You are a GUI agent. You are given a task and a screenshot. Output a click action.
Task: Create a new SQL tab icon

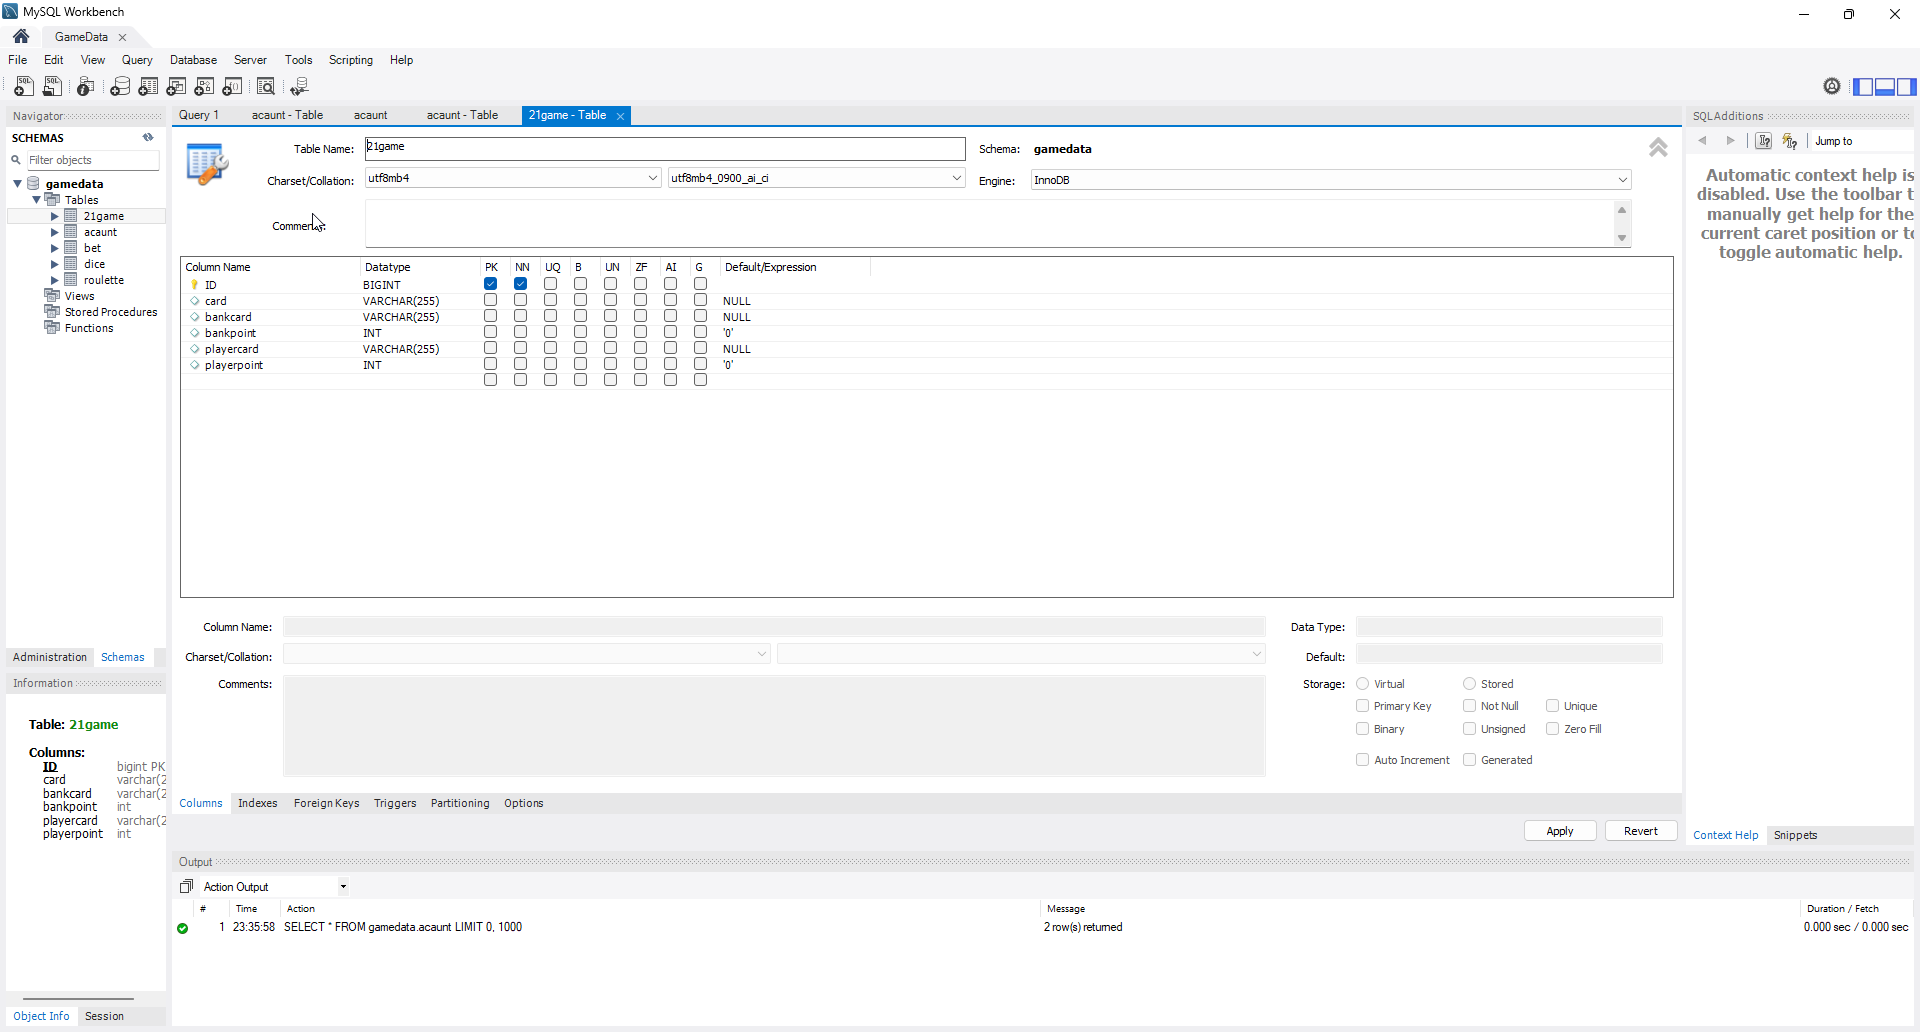(x=24, y=87)
